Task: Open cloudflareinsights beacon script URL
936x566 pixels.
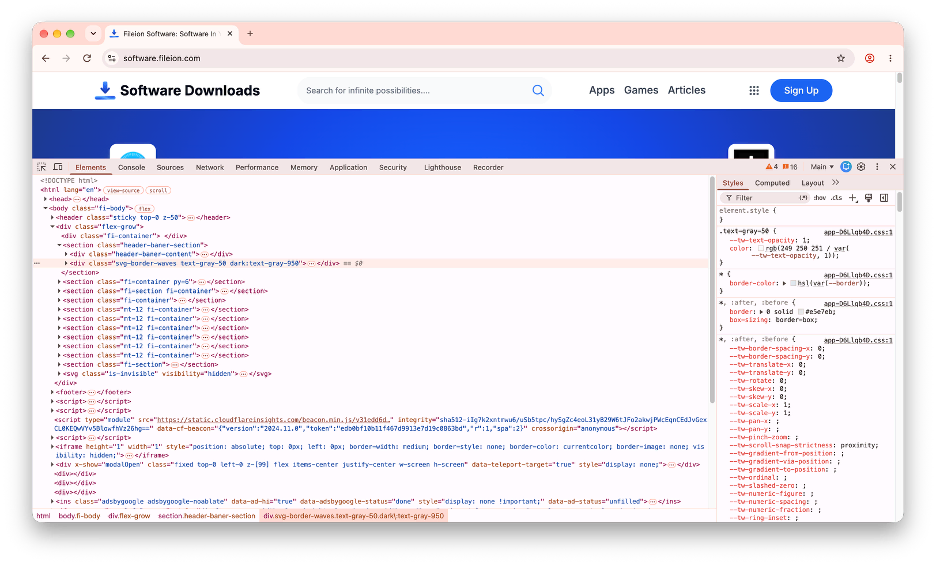Action: [x=272, y=420]
